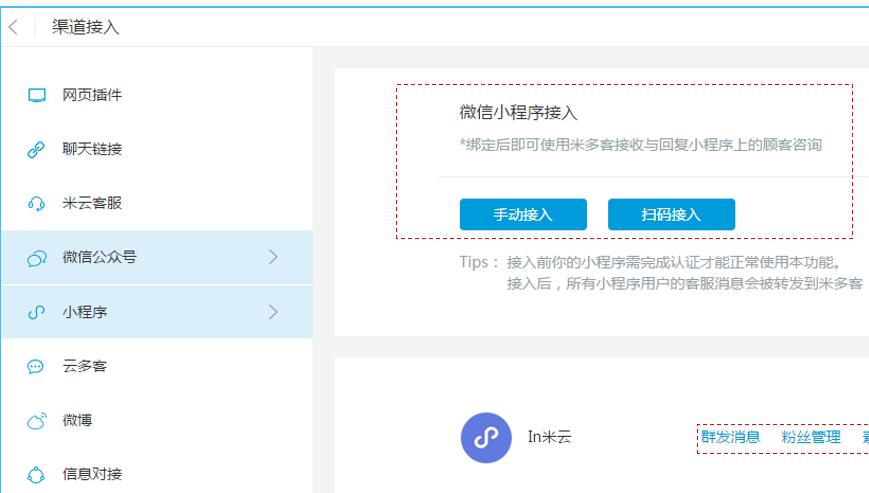Screen dimensions: 869x493
Task: Click the 网页插件 monitor icon
Action: (37, 95)
